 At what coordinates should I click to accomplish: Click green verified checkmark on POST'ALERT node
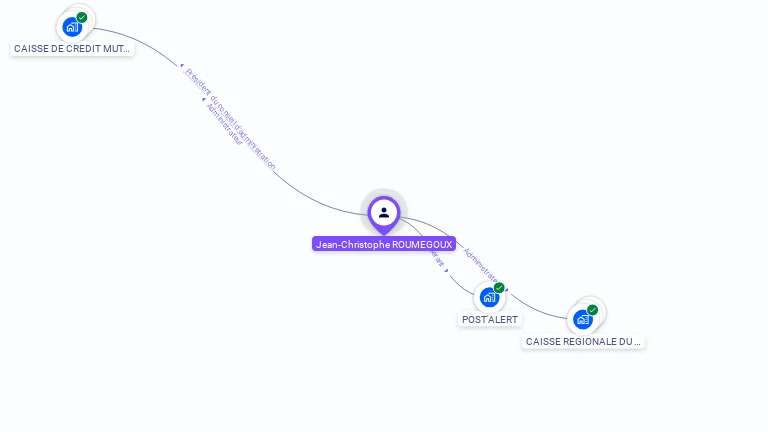(x=499, y=288)
